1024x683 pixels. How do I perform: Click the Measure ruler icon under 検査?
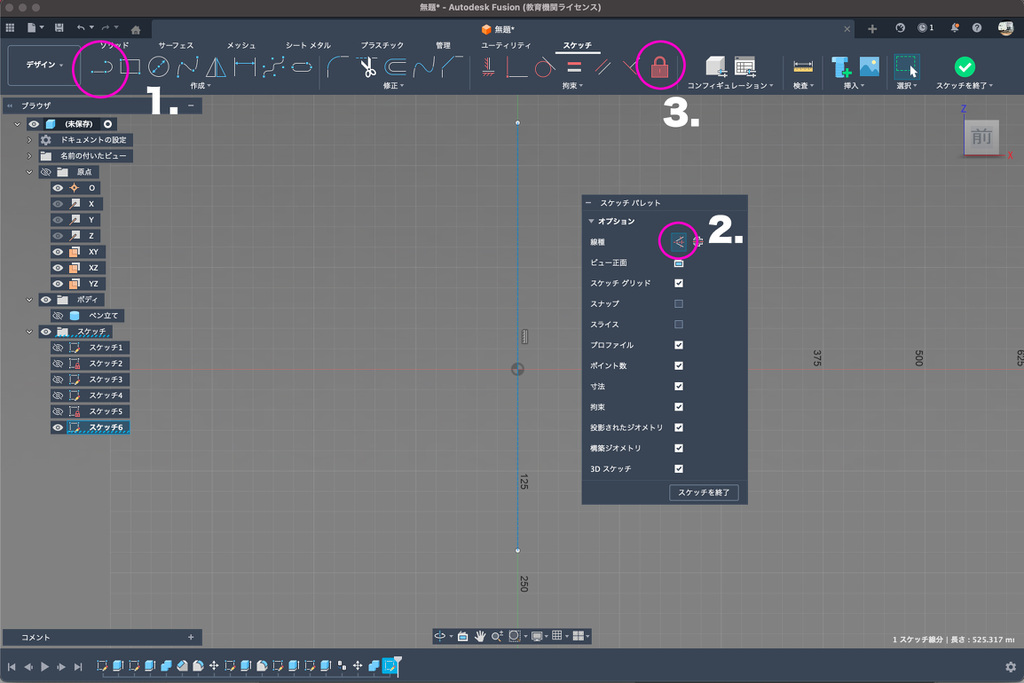tap(802, 67)
